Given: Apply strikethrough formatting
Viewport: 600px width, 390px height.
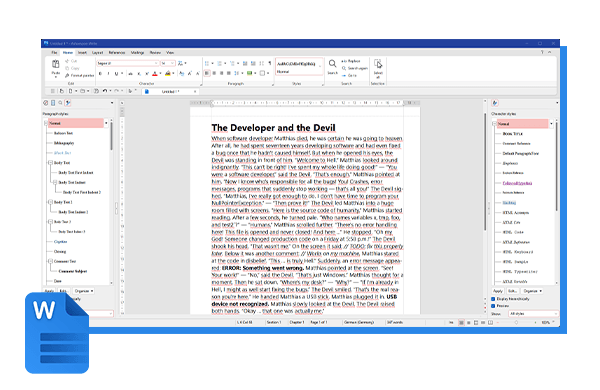Looking at the screenshot, I should click(x=130, y=73).
